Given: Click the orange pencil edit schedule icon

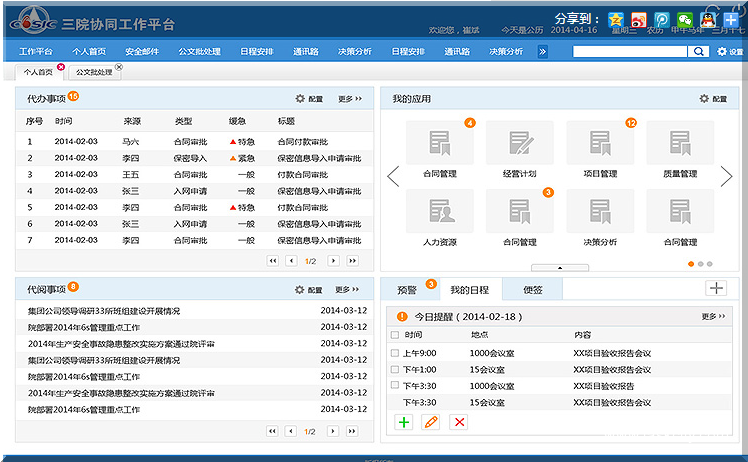Looking at the screenshot, I should pos(431,422).
